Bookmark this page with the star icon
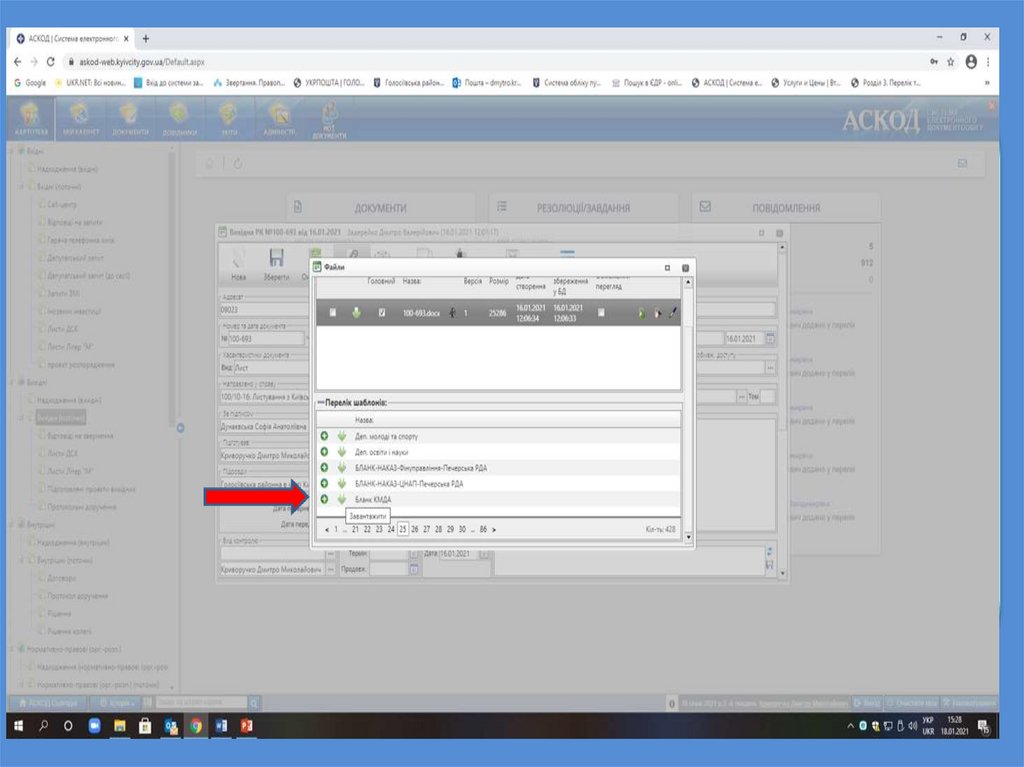 point(951,61)
